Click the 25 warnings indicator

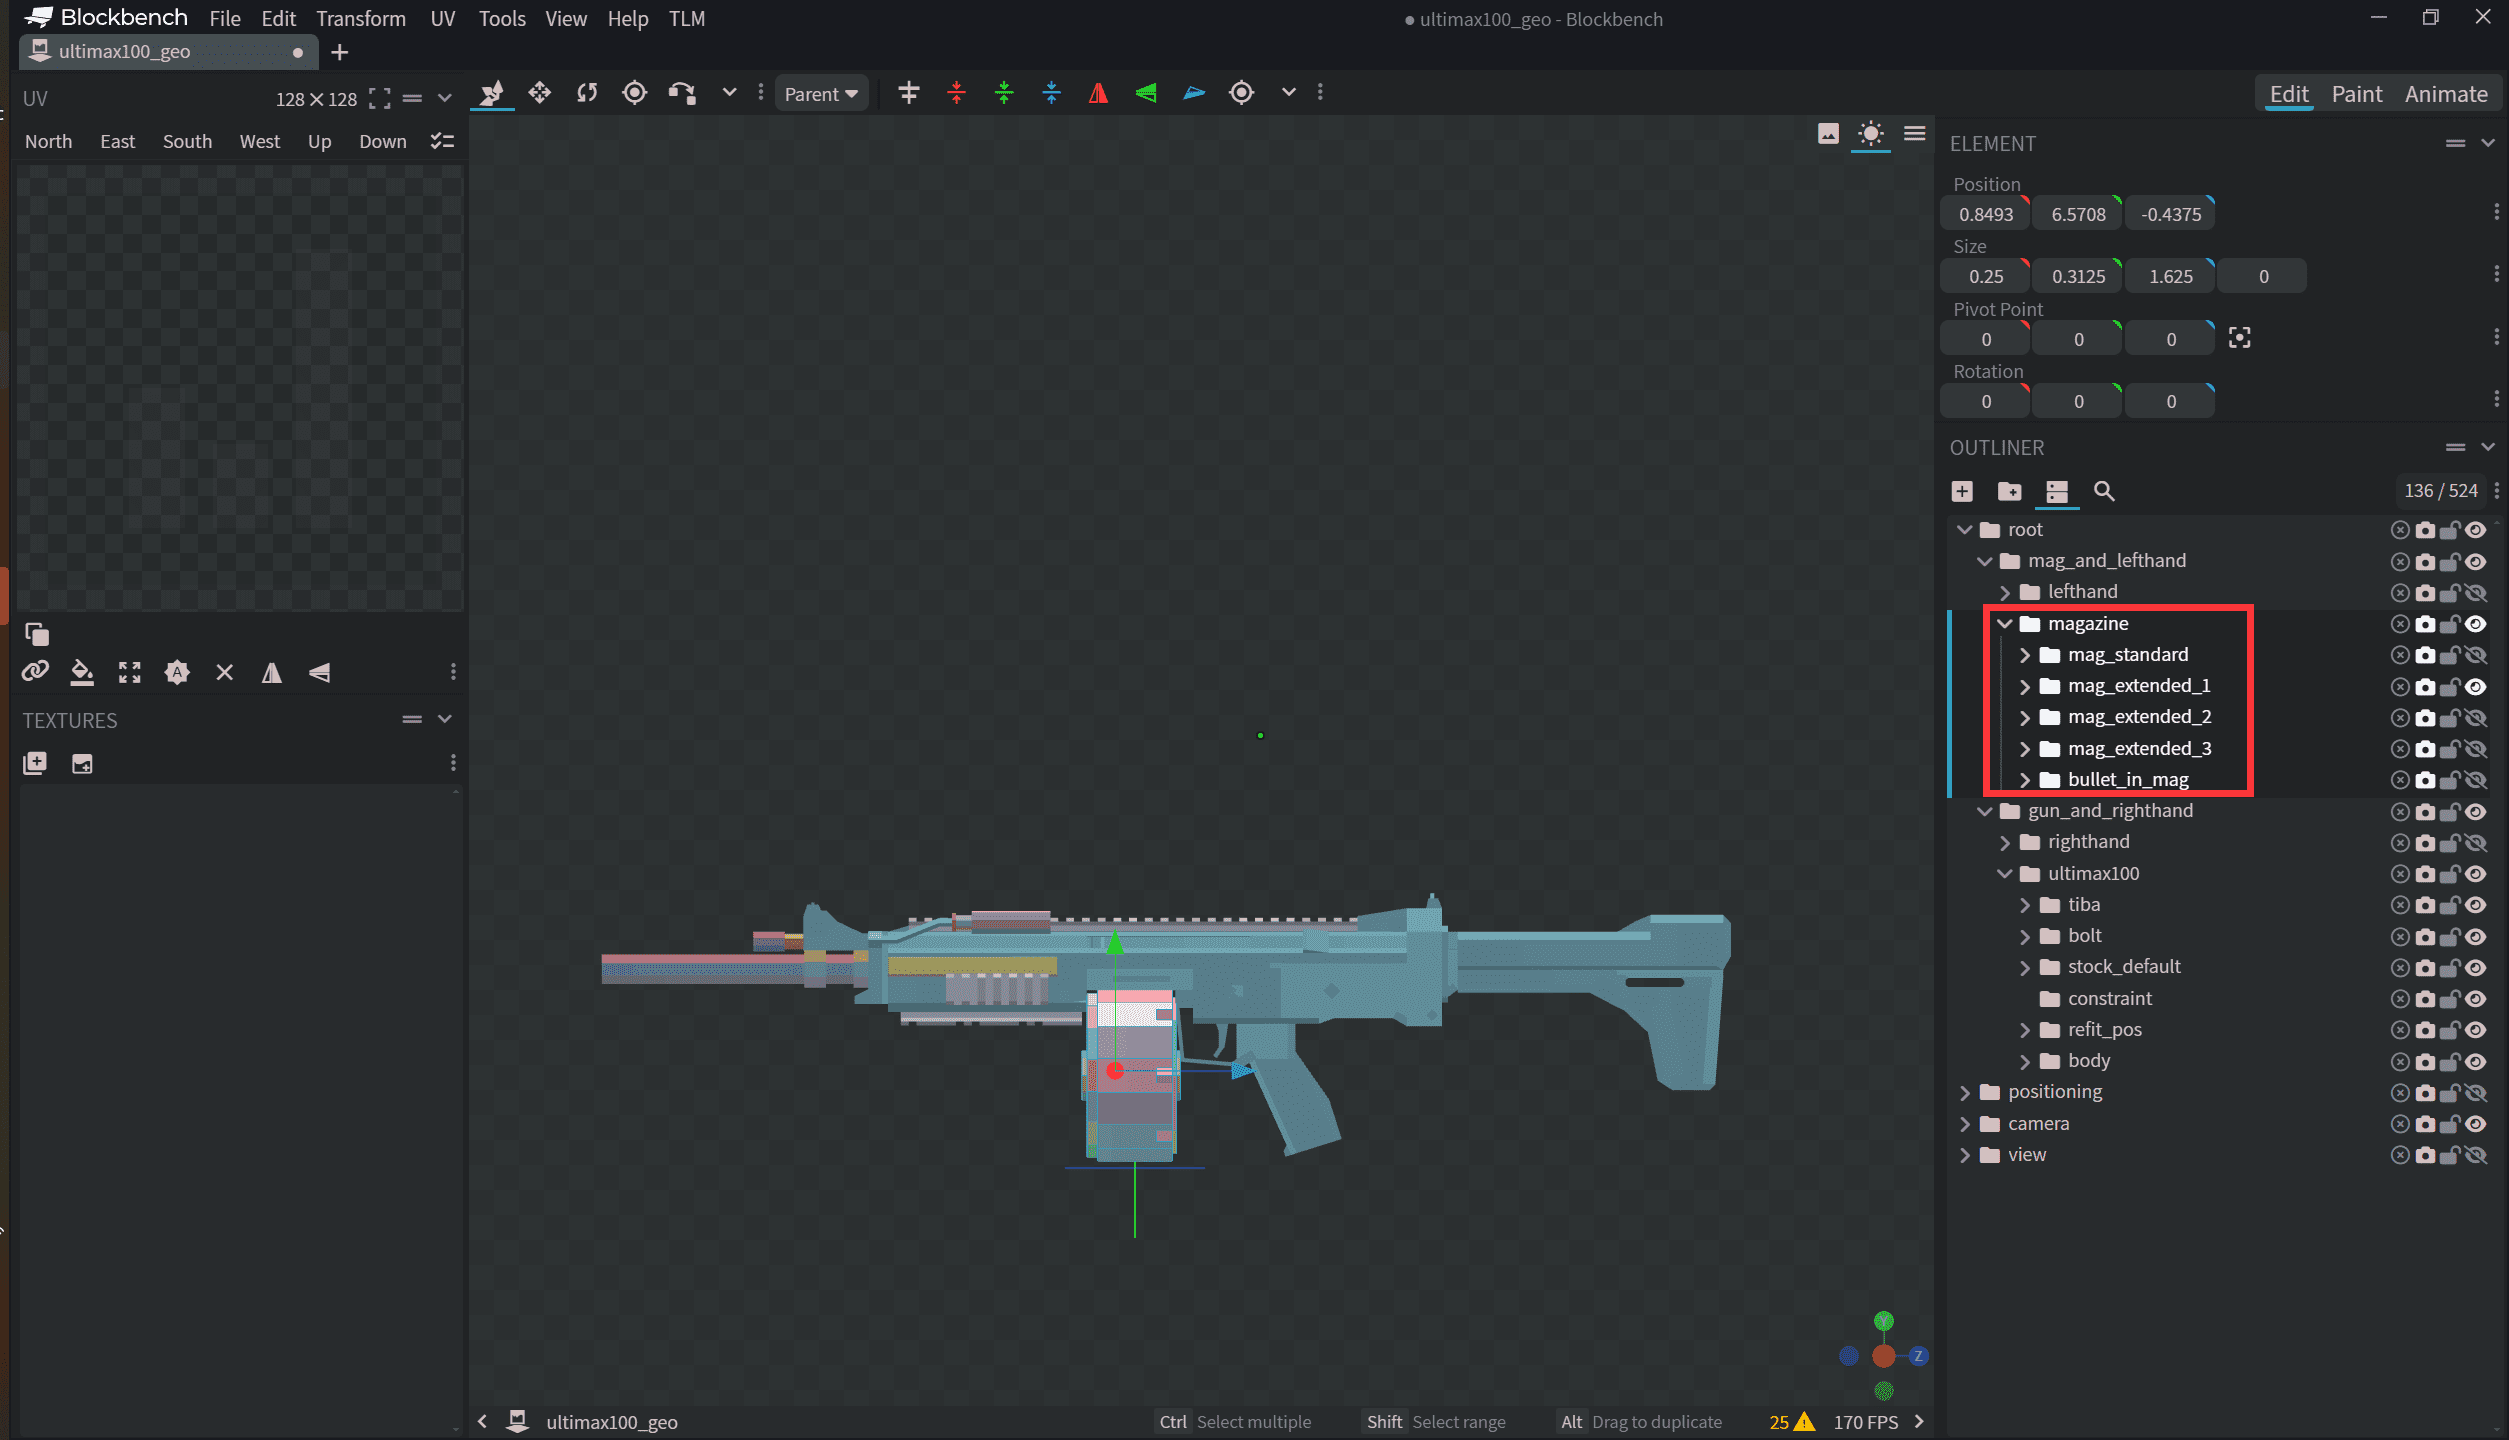click(1791, 1422)
